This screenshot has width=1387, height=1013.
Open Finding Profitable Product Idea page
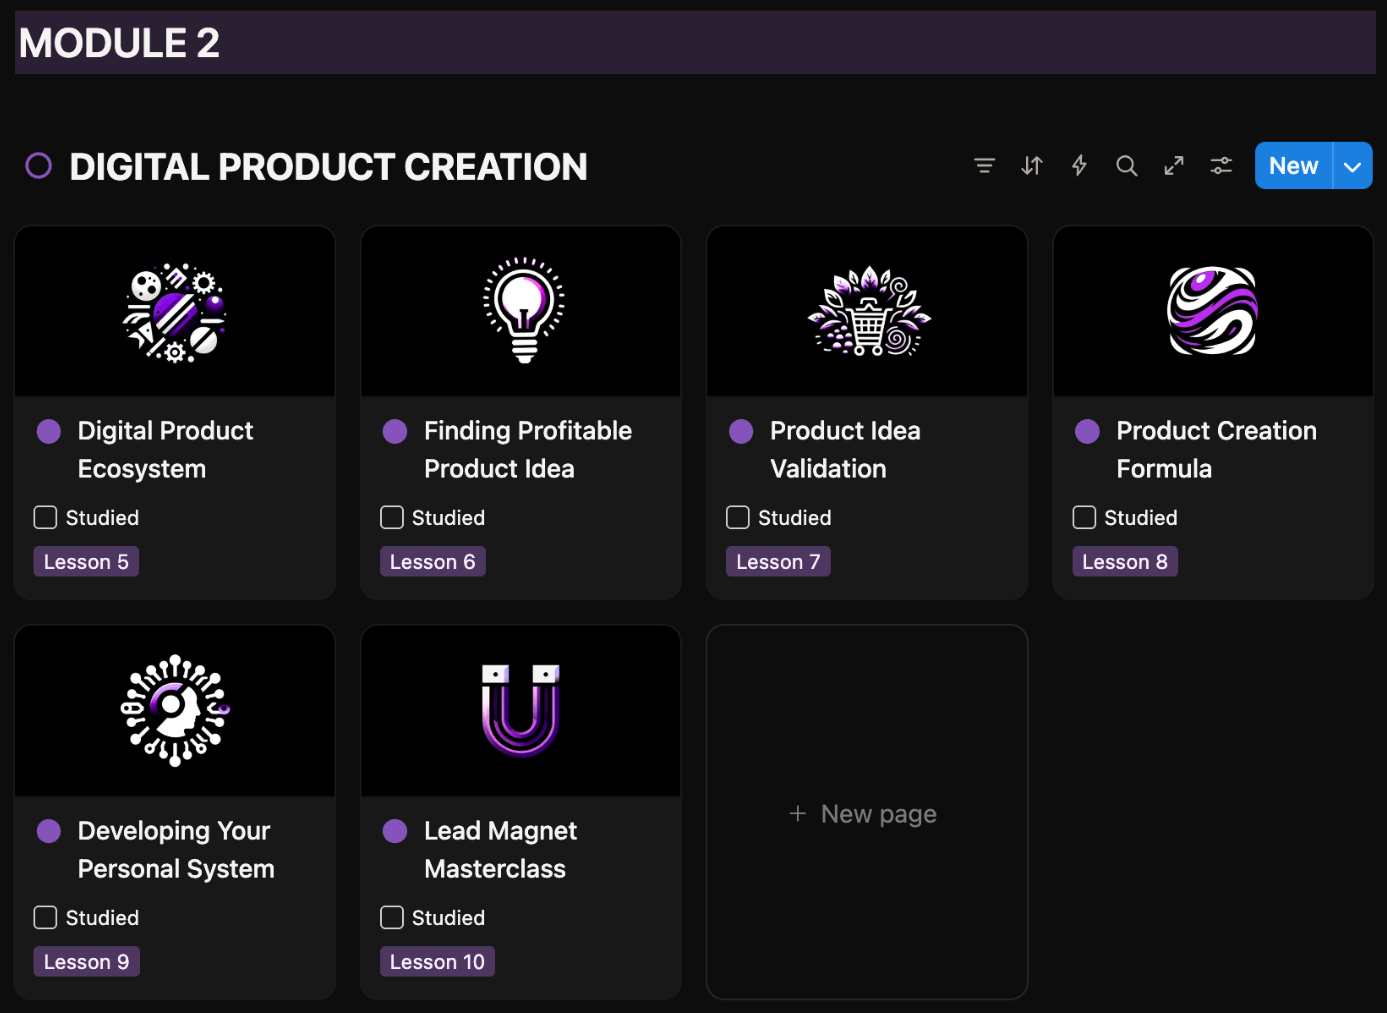(x=527, y=449)
